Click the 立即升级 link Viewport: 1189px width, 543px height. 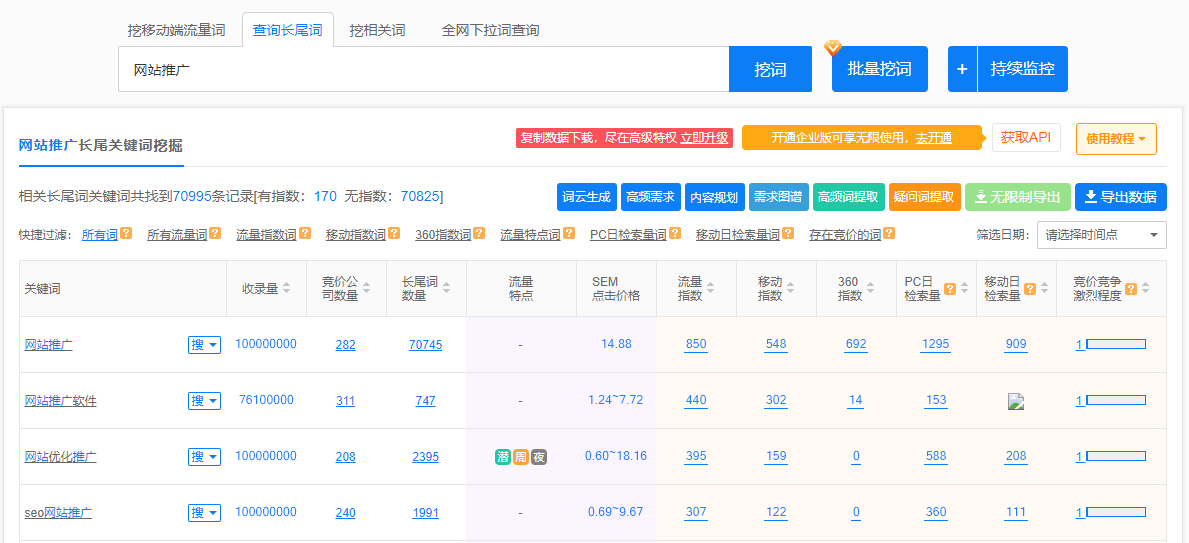[x=704, y=138]
